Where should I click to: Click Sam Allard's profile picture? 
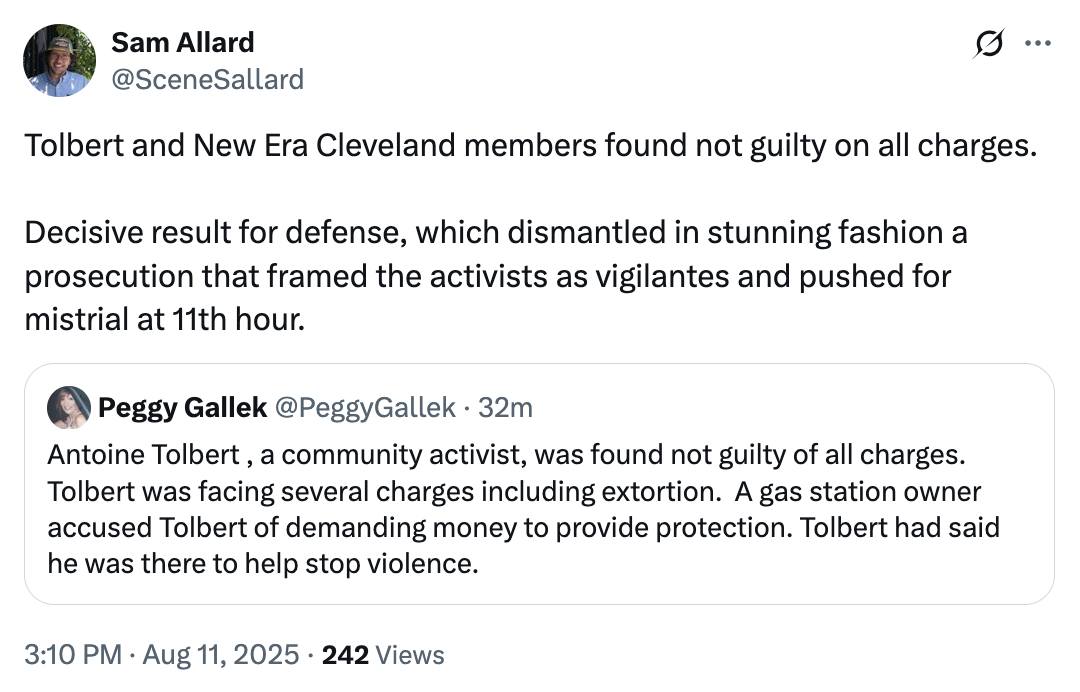tap(59, 60)
